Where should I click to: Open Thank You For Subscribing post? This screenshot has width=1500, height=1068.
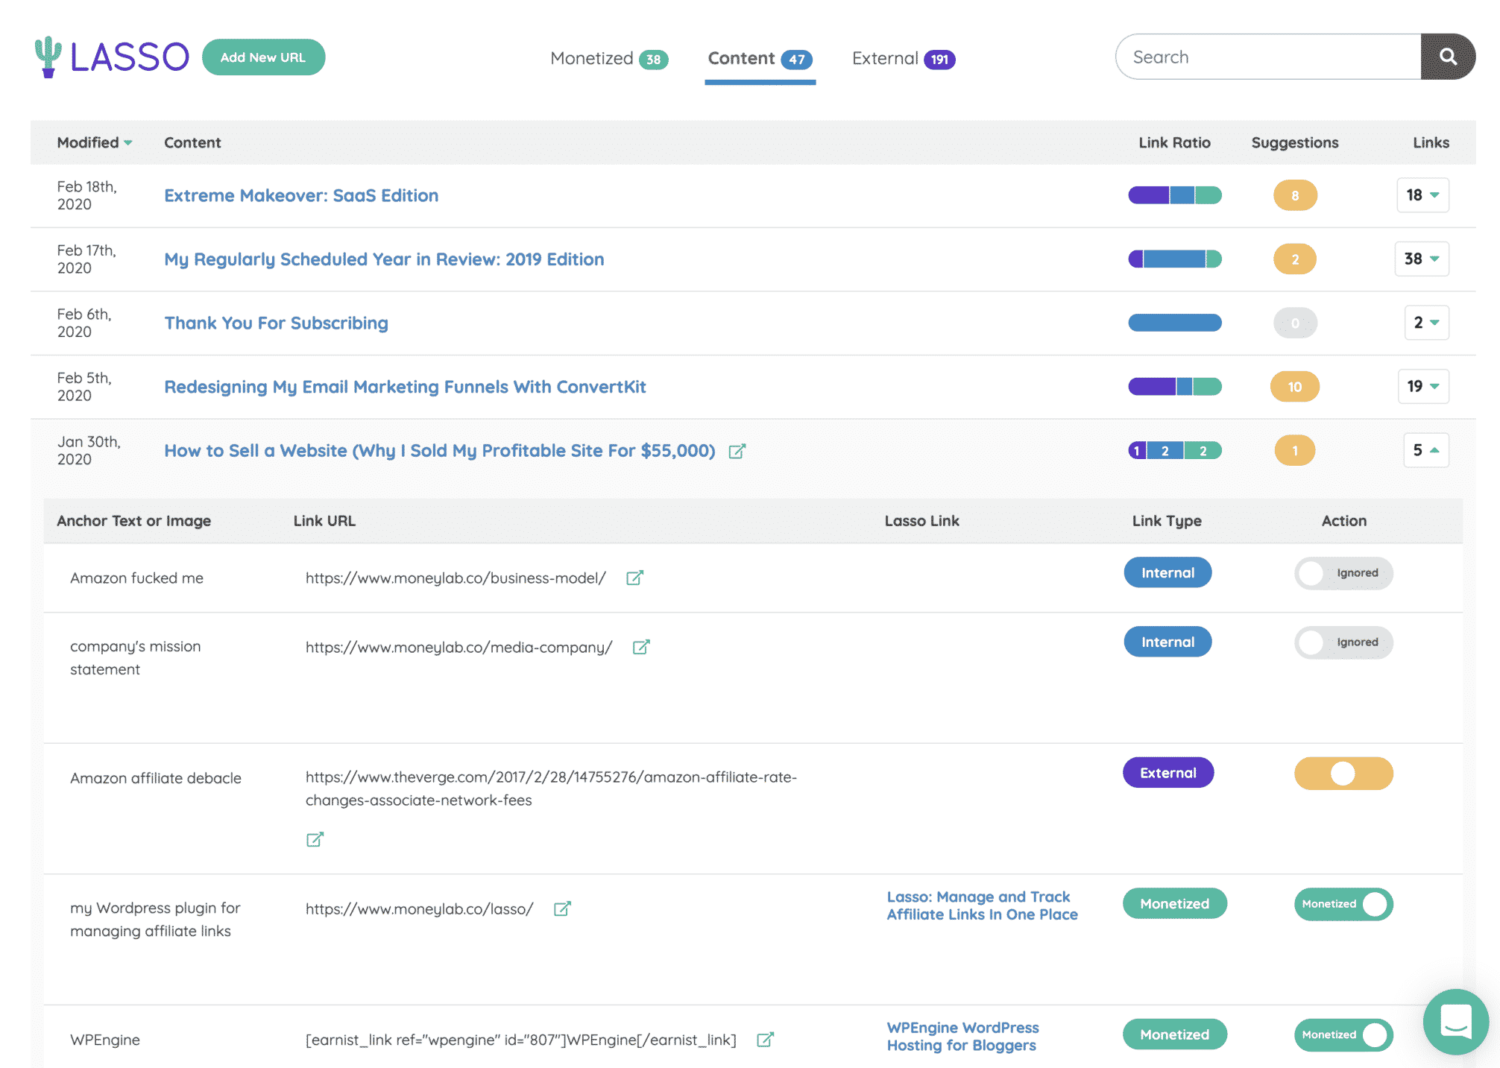pyautogui.click(x=276, y=323)
